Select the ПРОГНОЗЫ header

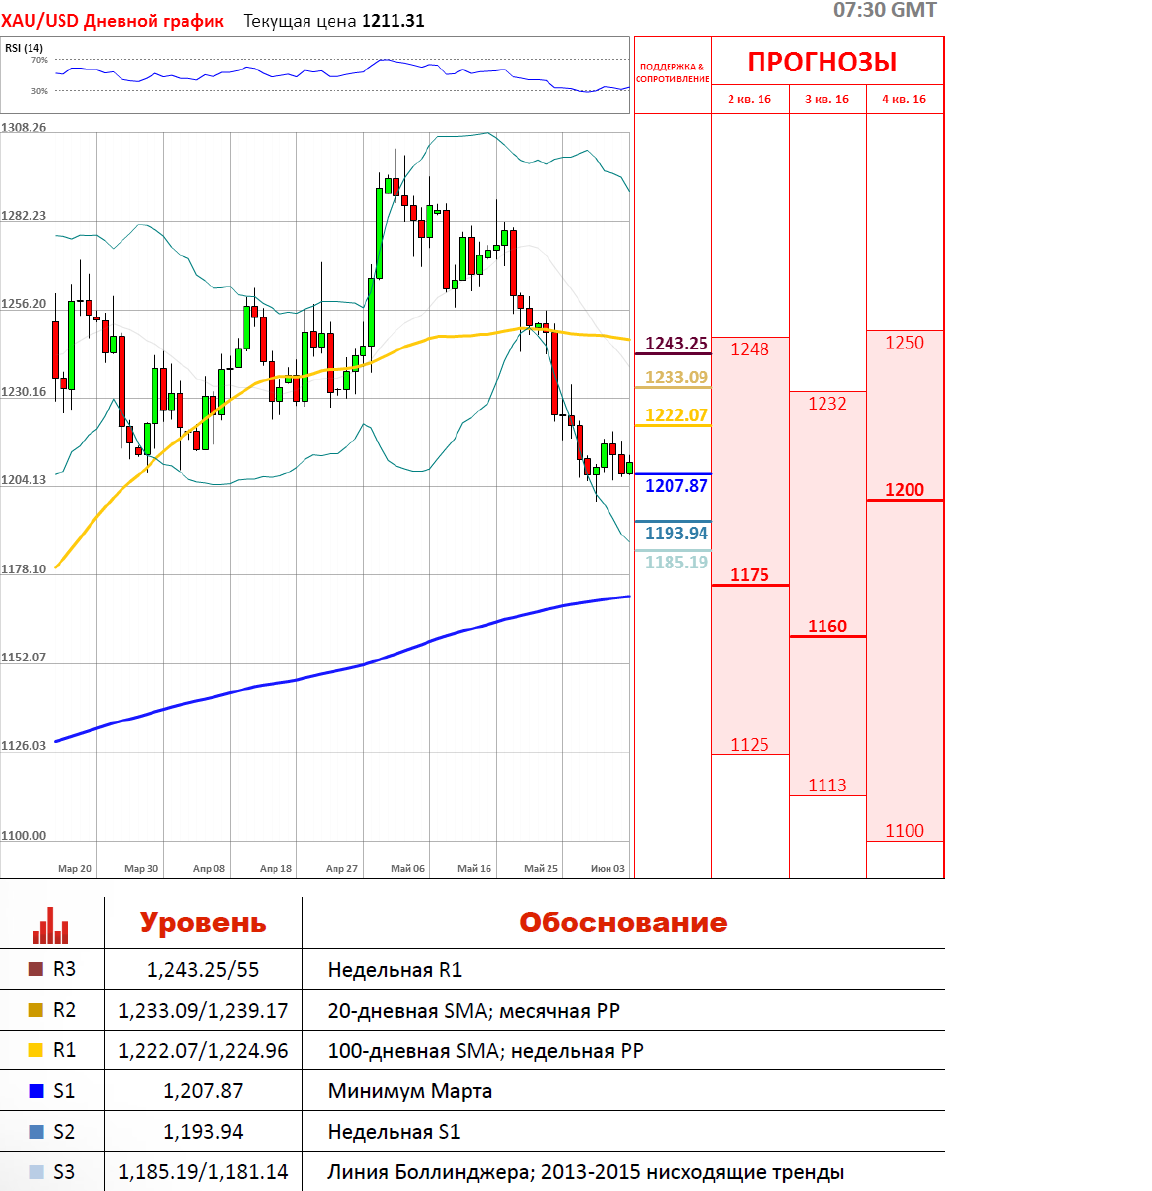pos(822,62)
